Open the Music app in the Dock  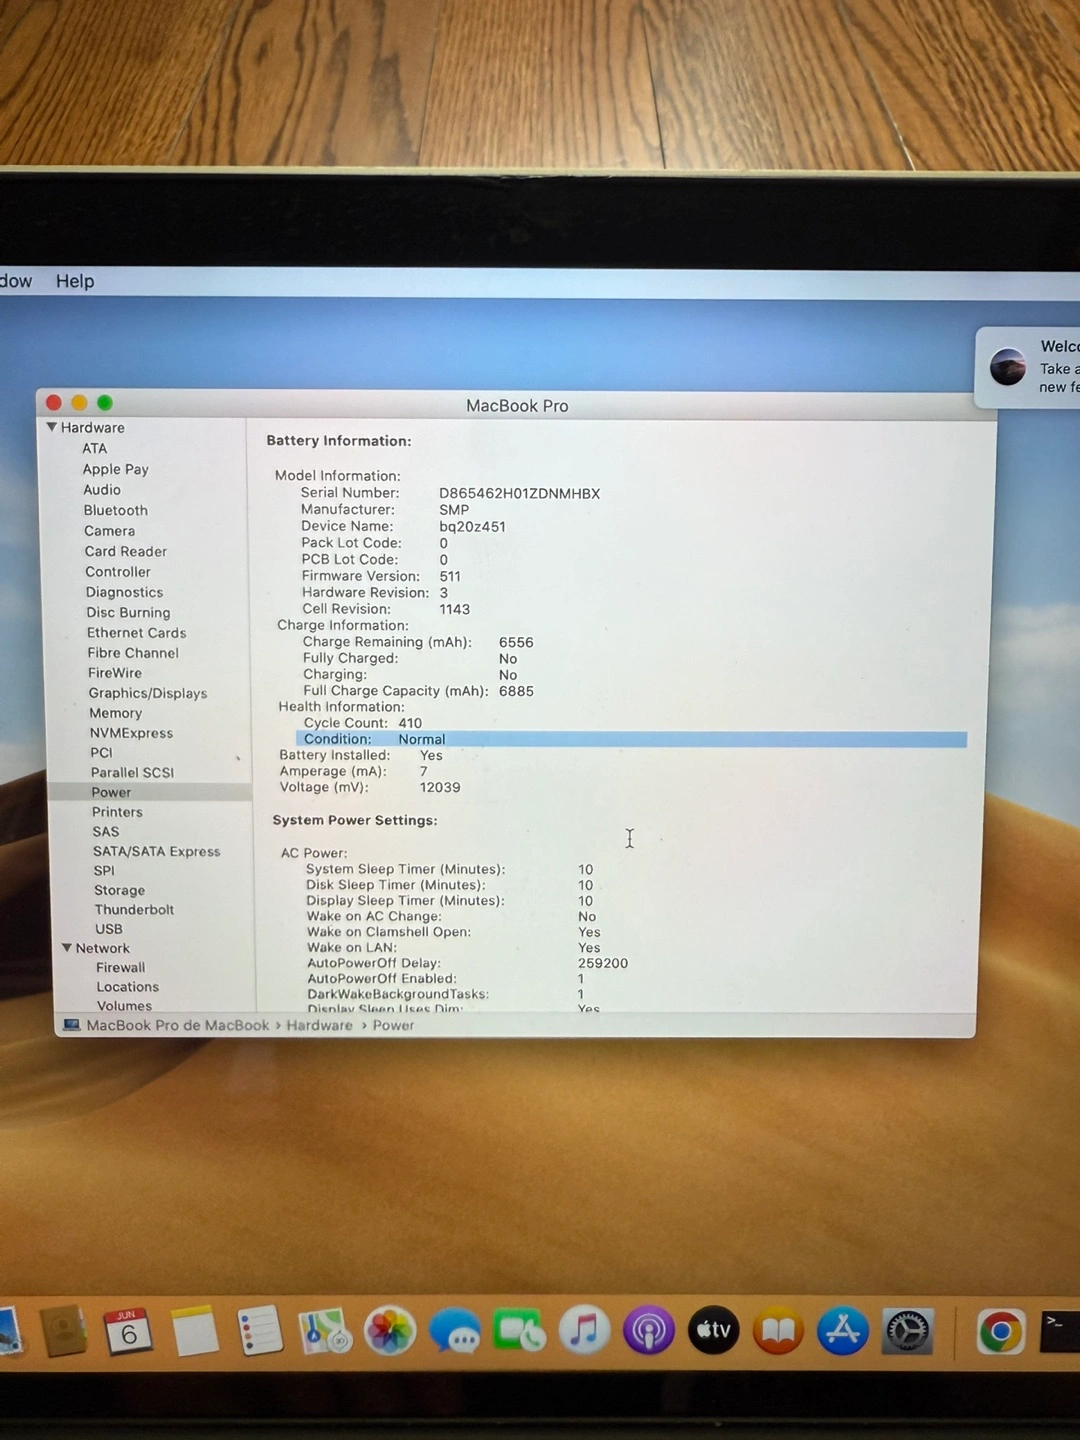(x=584, y=1332)
